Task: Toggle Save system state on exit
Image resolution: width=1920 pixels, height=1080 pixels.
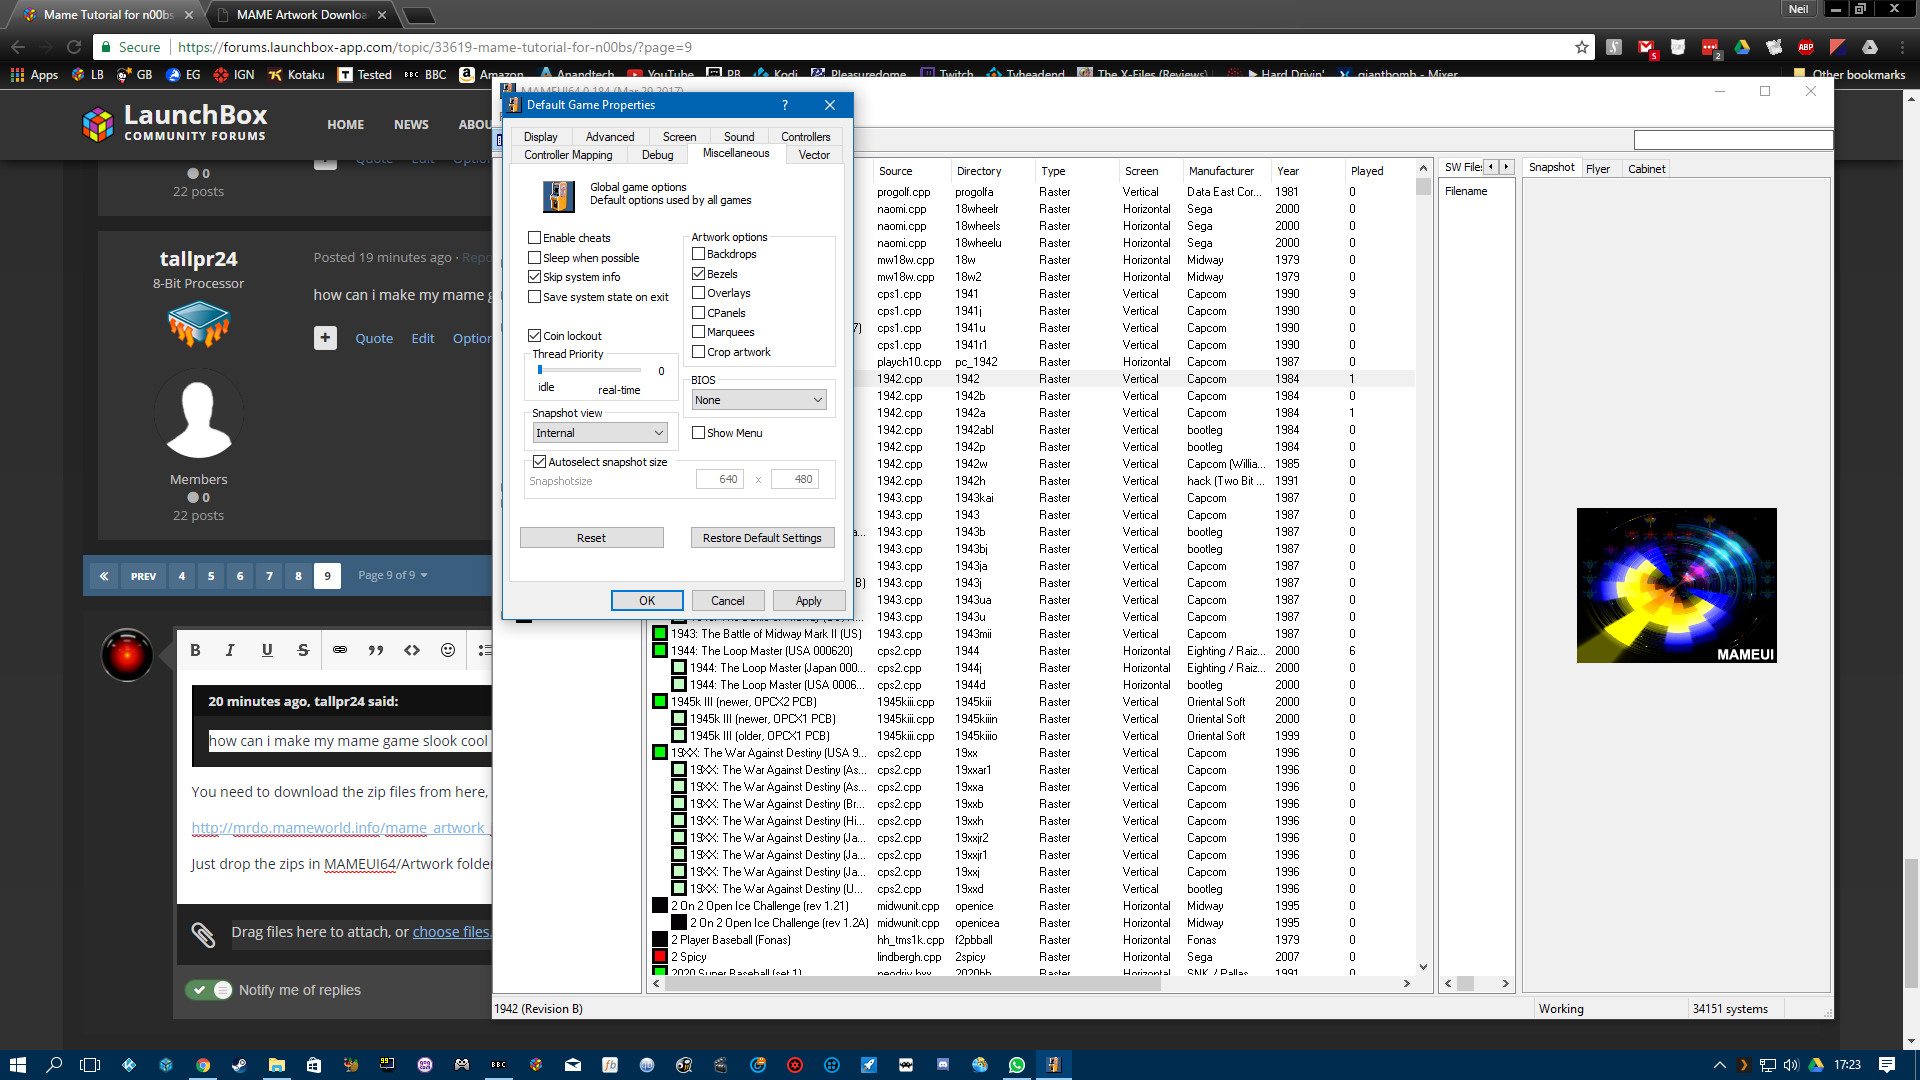Action: click(x=534, y=297)
